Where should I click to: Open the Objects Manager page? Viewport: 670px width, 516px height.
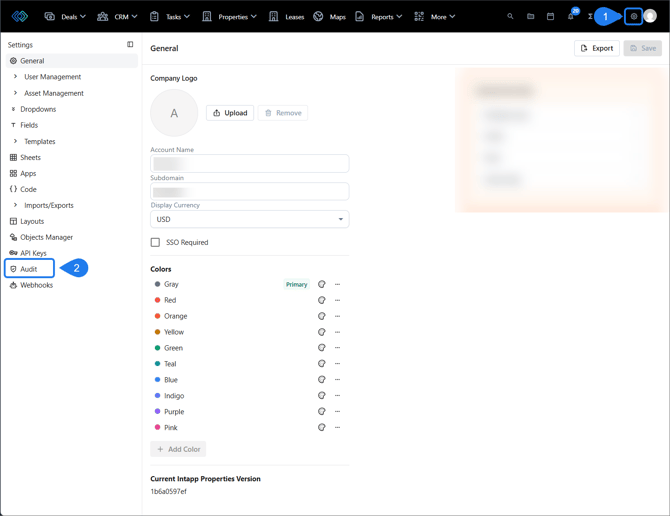[x=46, y=237]
